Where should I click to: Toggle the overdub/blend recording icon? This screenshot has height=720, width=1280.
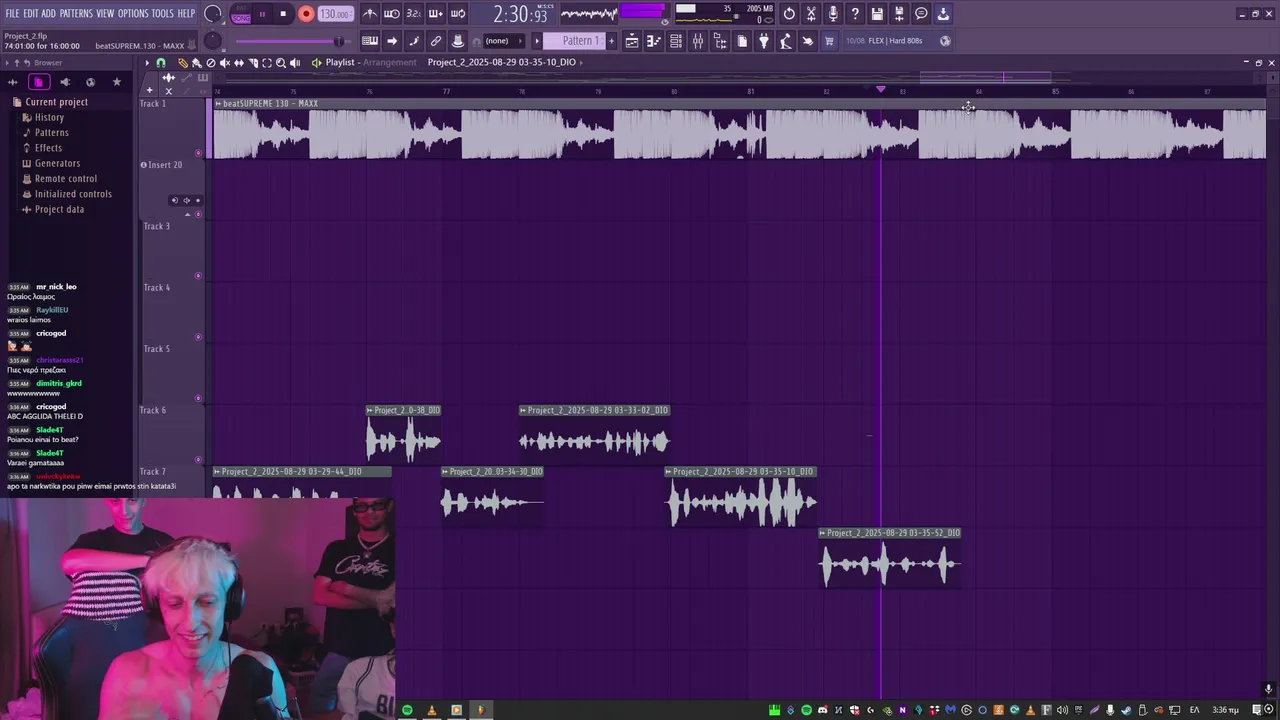(x=435, y=14)
